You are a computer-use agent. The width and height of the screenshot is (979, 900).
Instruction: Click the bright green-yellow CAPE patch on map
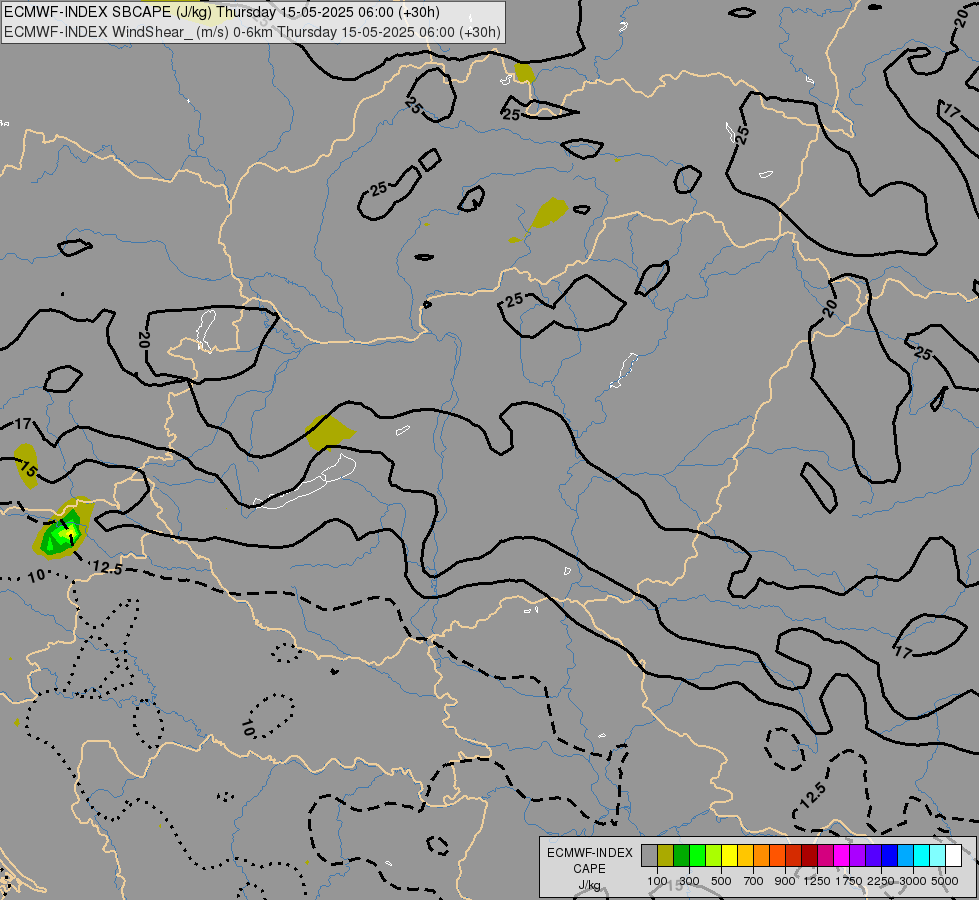click(x=63, y=534)
